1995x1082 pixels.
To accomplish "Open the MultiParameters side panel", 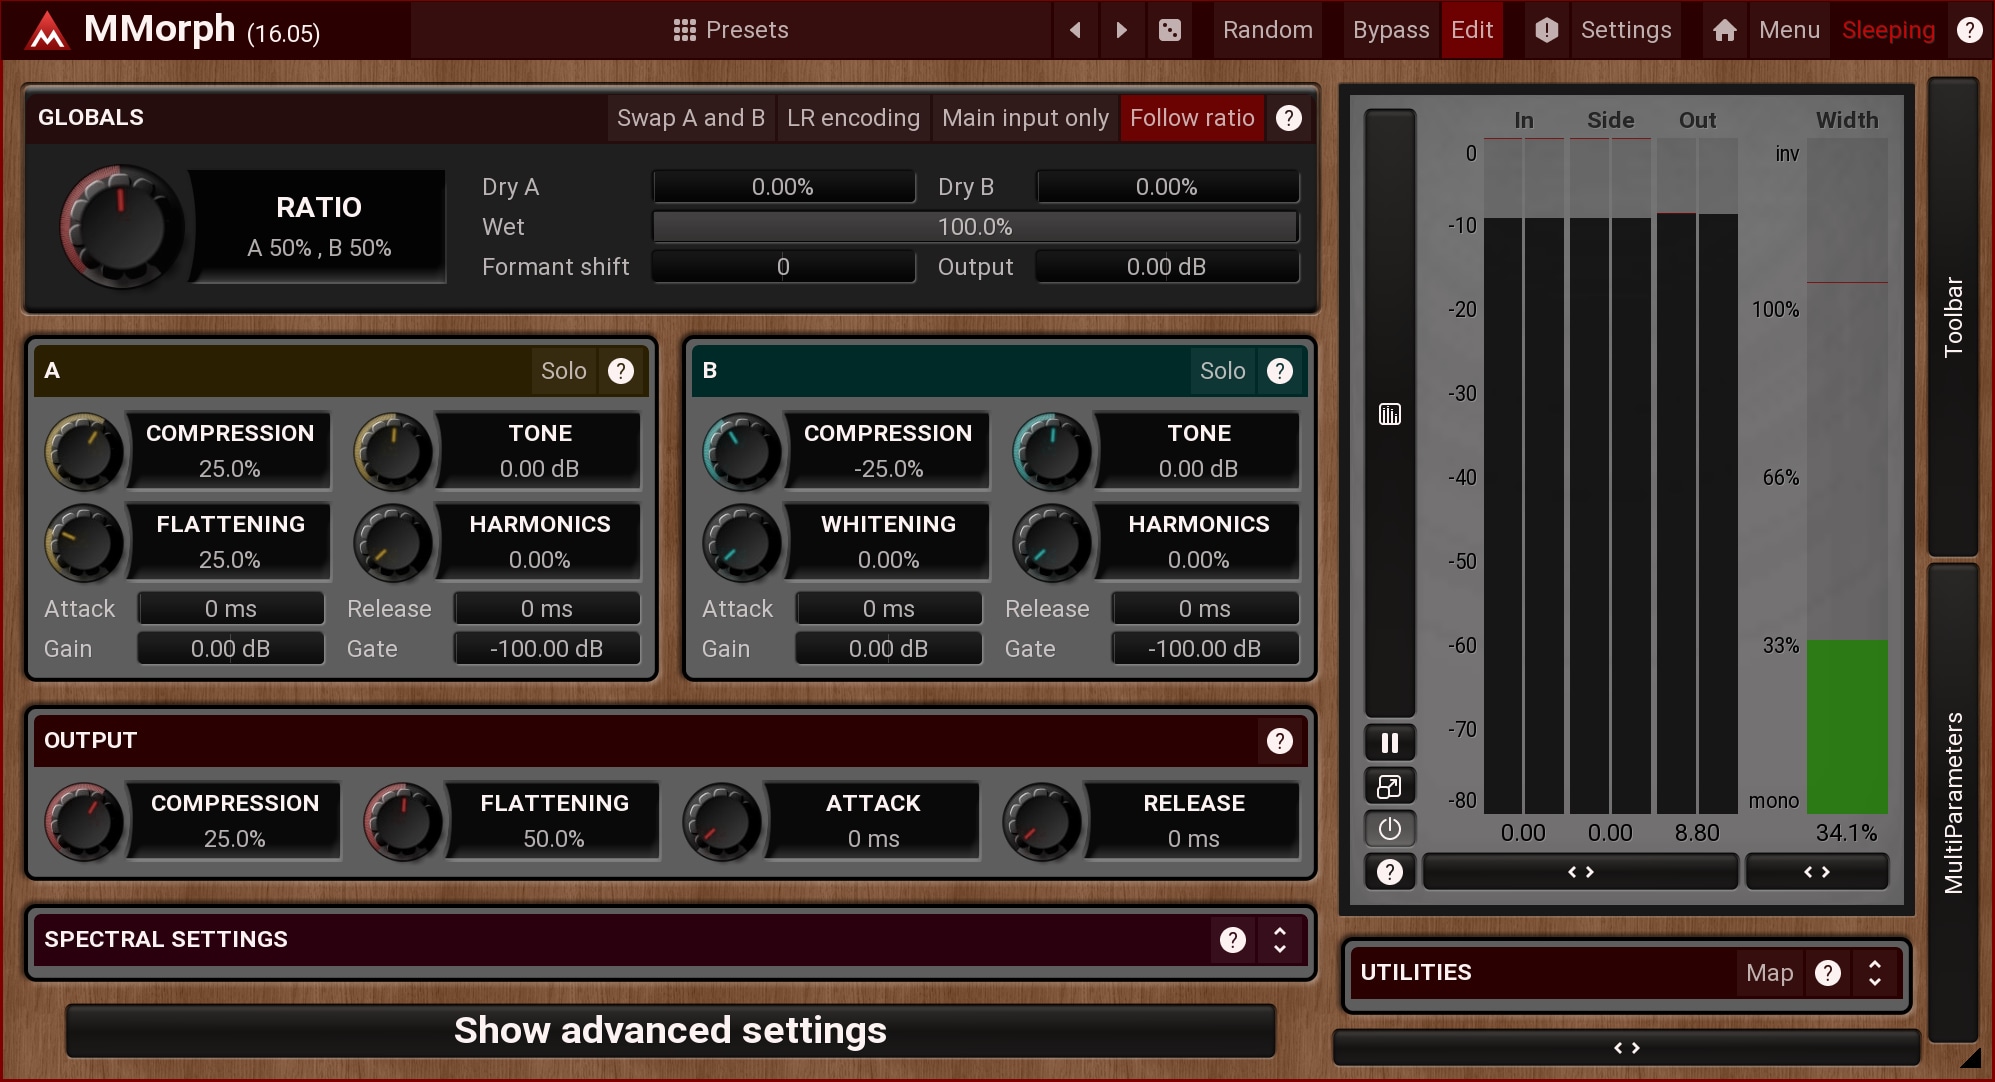I will 1953,803.
